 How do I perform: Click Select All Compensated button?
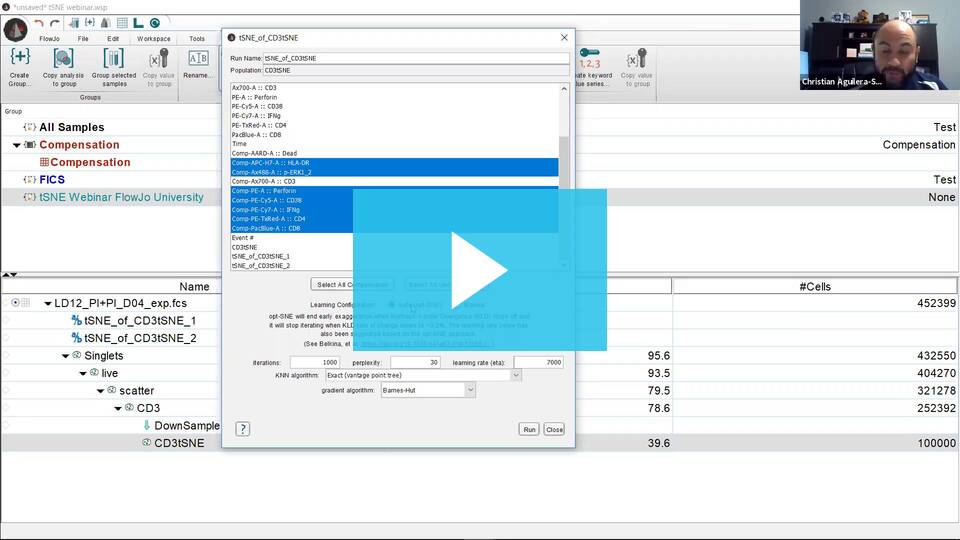(x=353, y=285)
